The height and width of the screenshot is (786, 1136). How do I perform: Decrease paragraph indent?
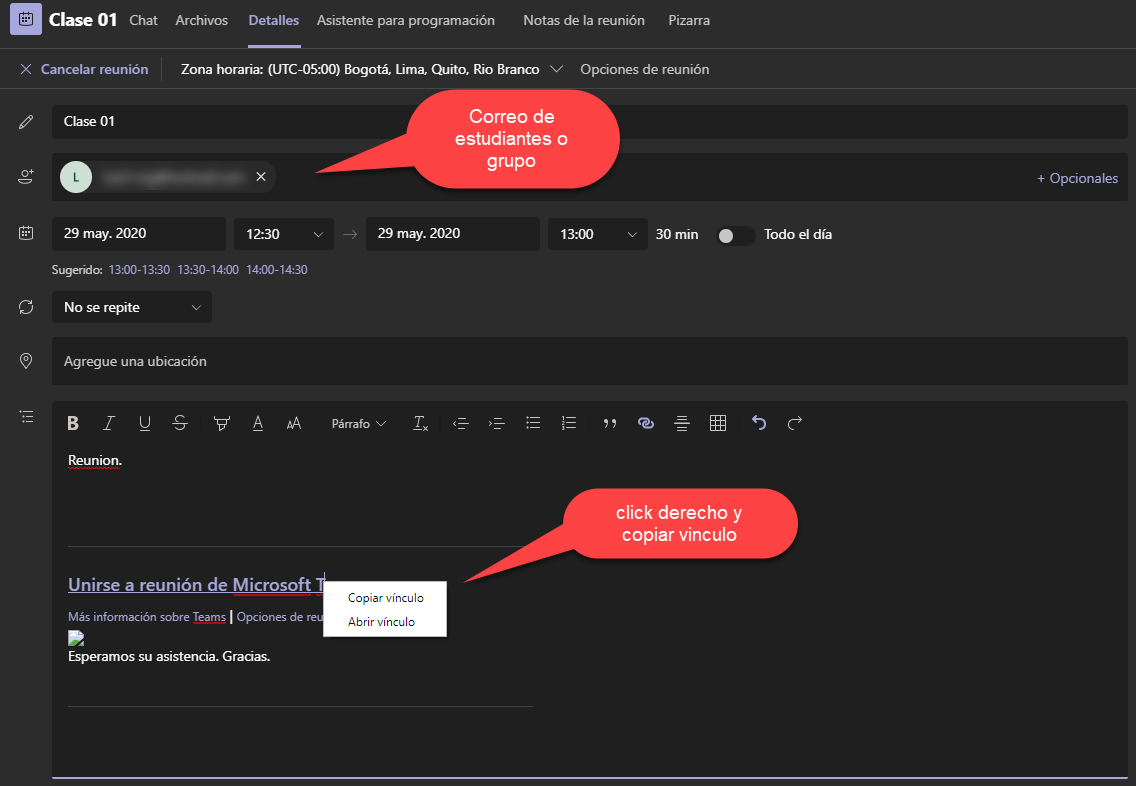coord(461,424)
